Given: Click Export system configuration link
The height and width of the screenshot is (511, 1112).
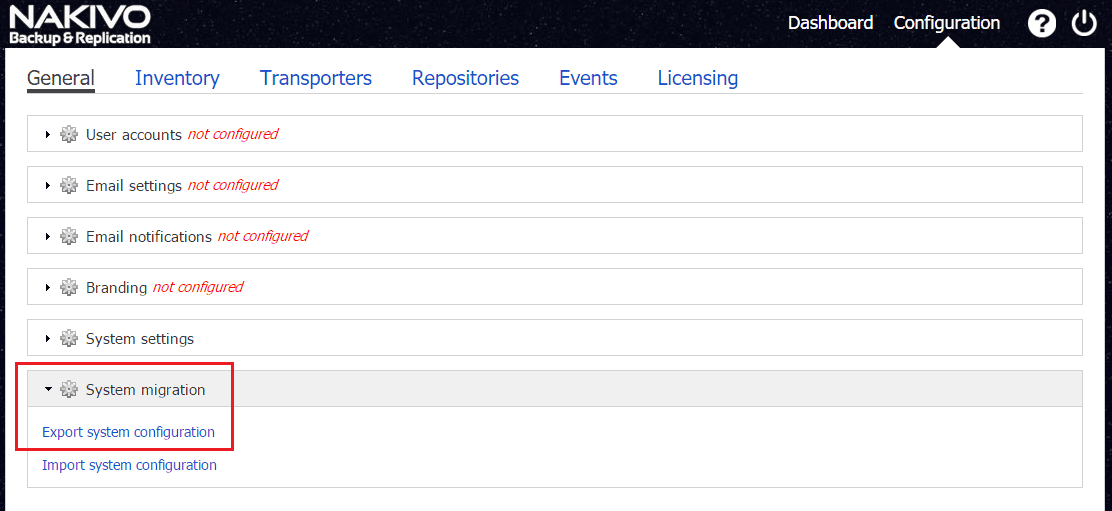Looking at the screenshot, I should click(128, 432).
